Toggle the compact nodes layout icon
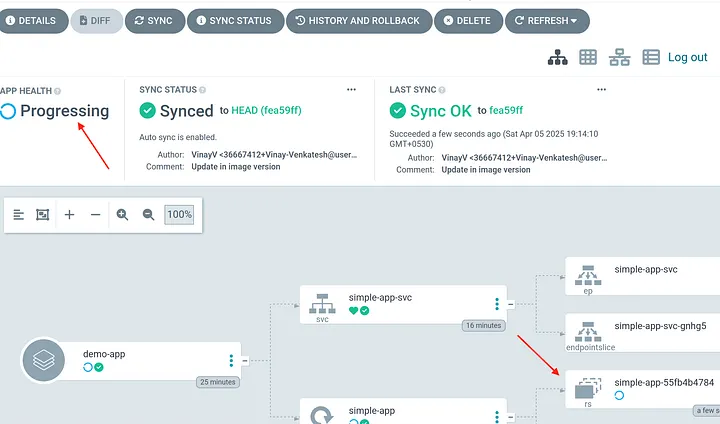 click(18, 214)
